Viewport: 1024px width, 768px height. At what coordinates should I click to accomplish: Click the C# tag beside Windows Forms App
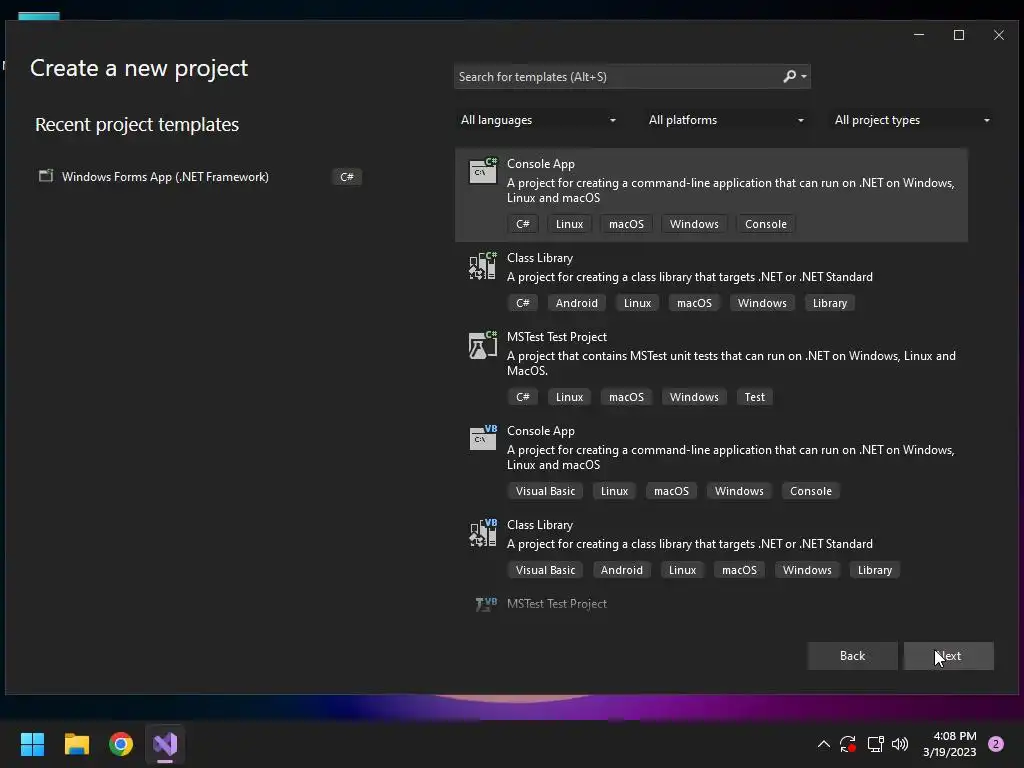pyautogui.click(x=347, y=176)
